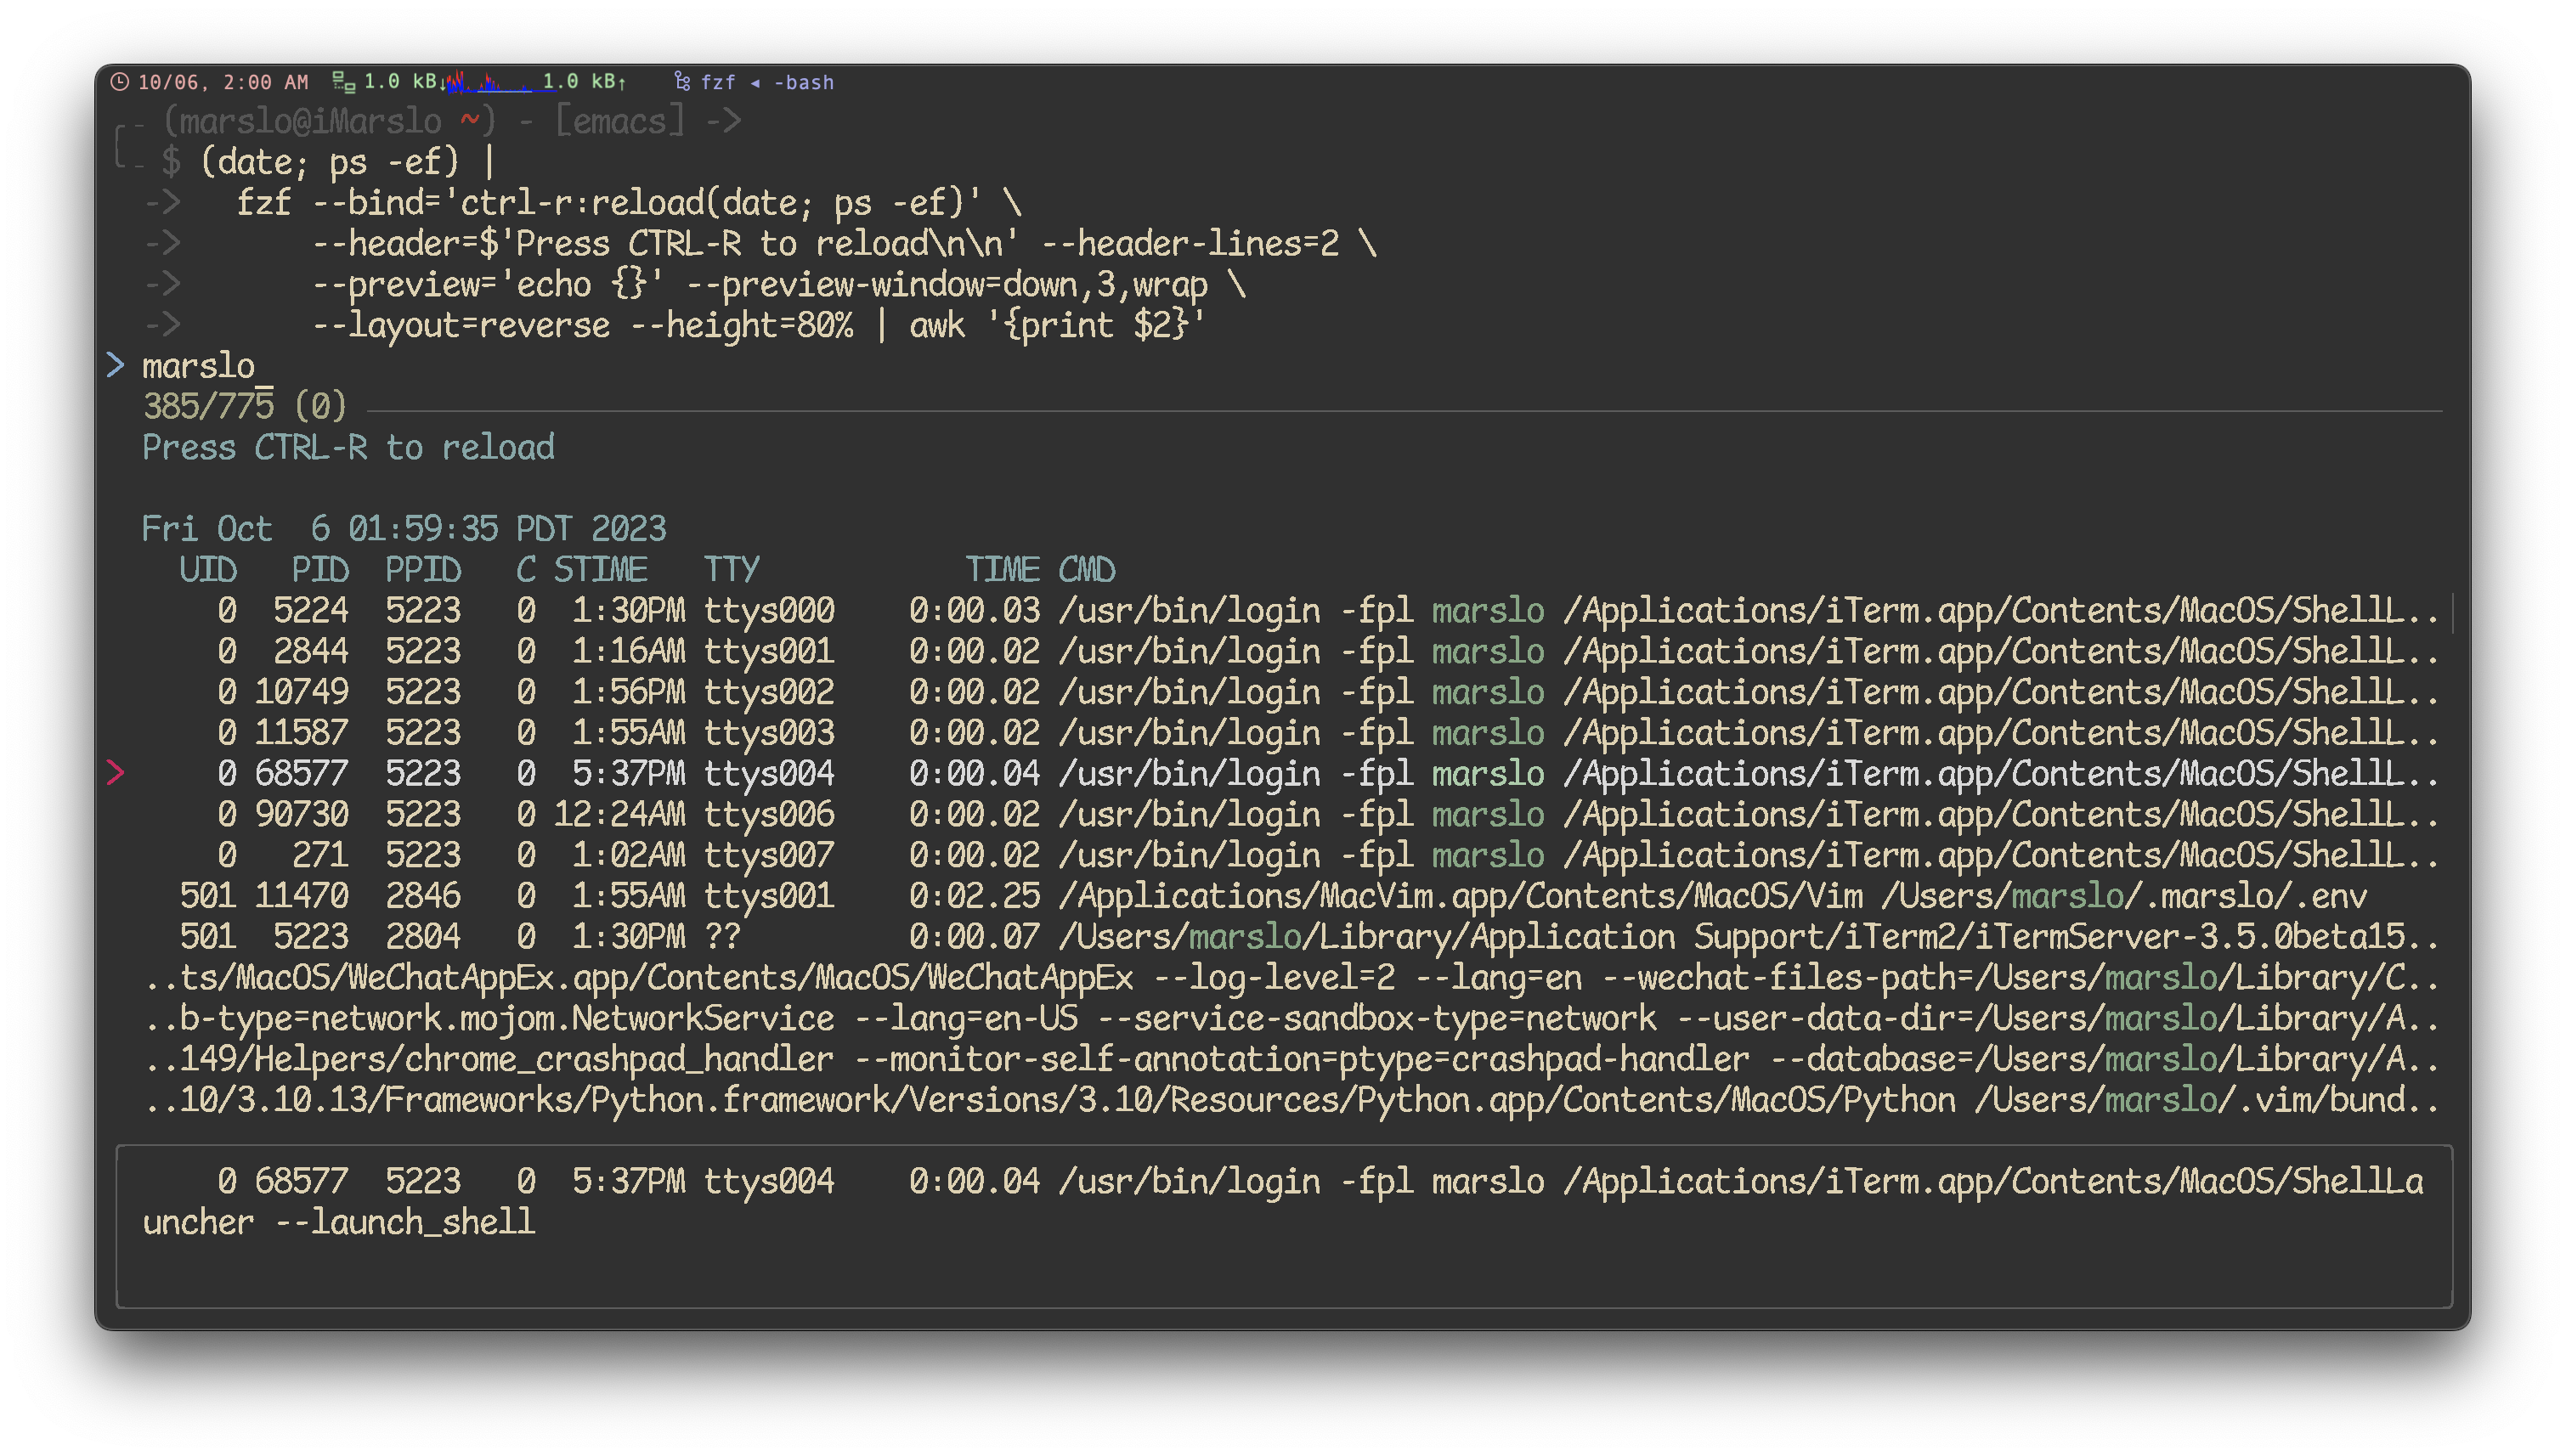Image resolution: width=2566 pixels, height=1456 pixels.
Task: Click the job tree icon before fzf
Action: coord(682,82)
